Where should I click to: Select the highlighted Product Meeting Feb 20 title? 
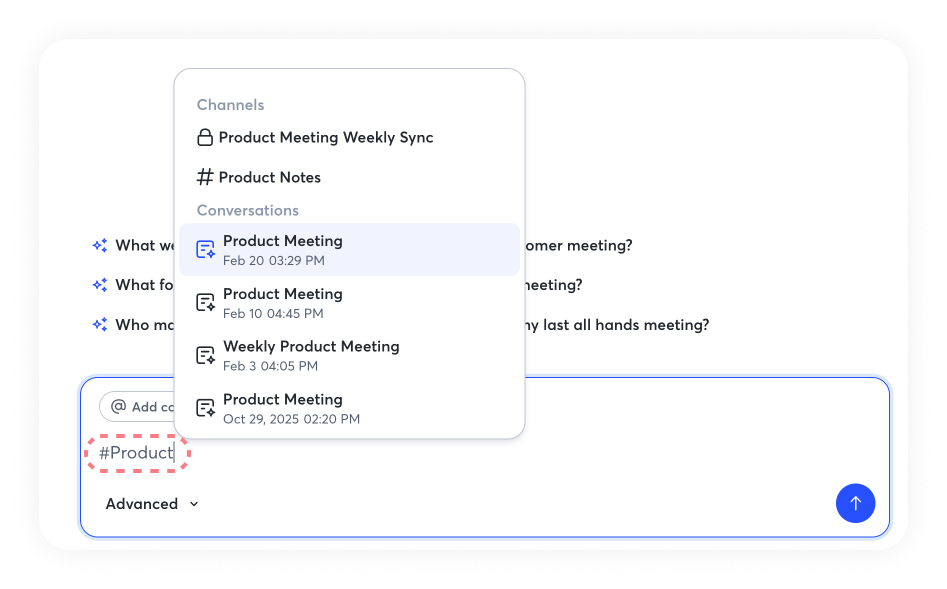[283, 241]
